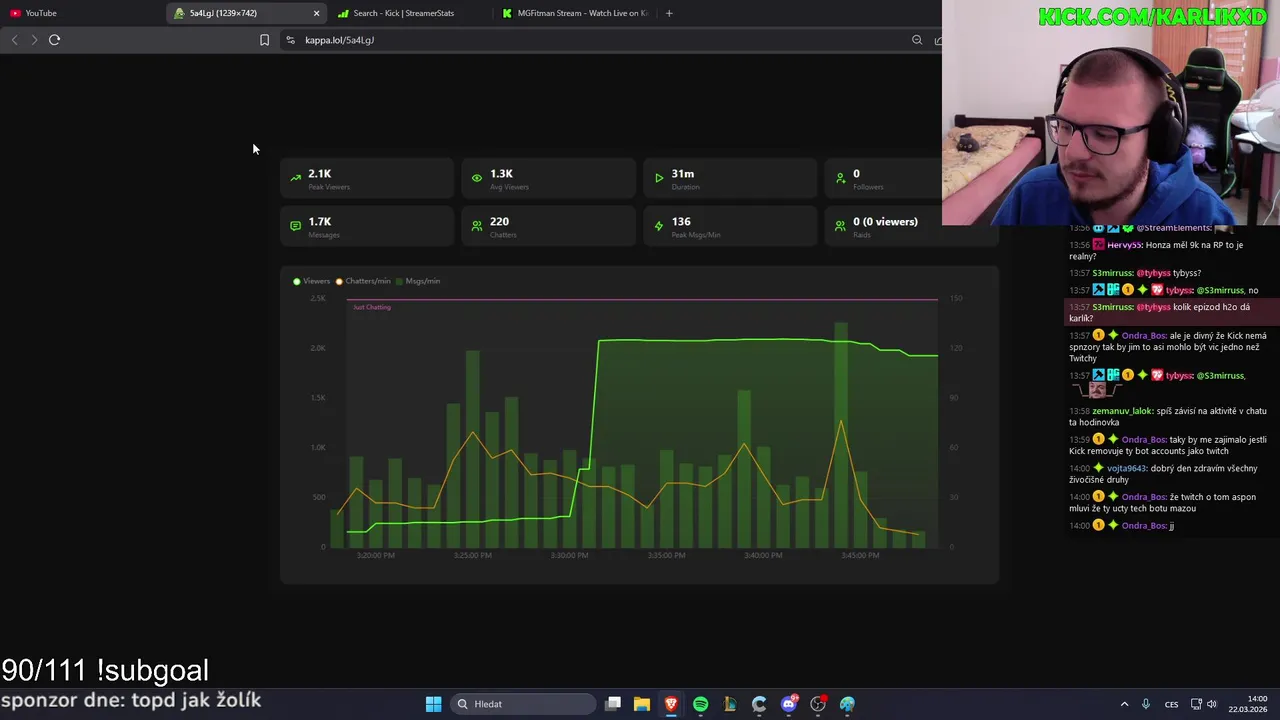Open the globe app taskbar icon

847,704
